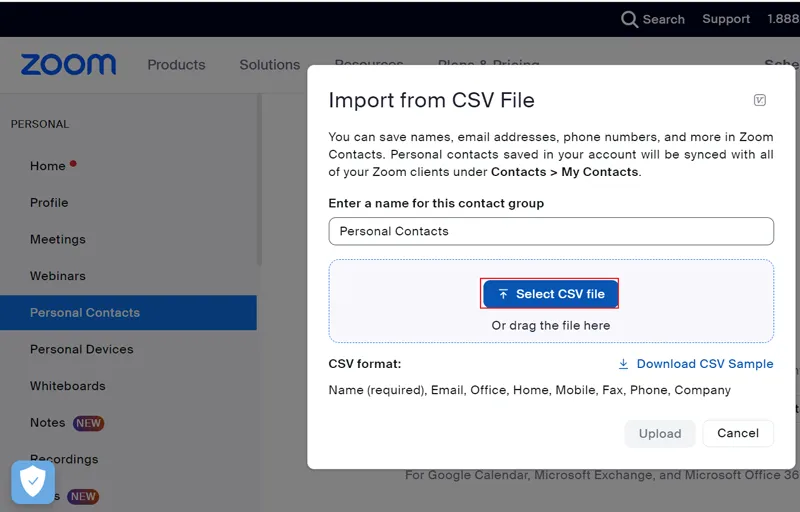Click the sidebar vertical scrollbar
This screenshot has width=800, height=512.
coord(259,180)
